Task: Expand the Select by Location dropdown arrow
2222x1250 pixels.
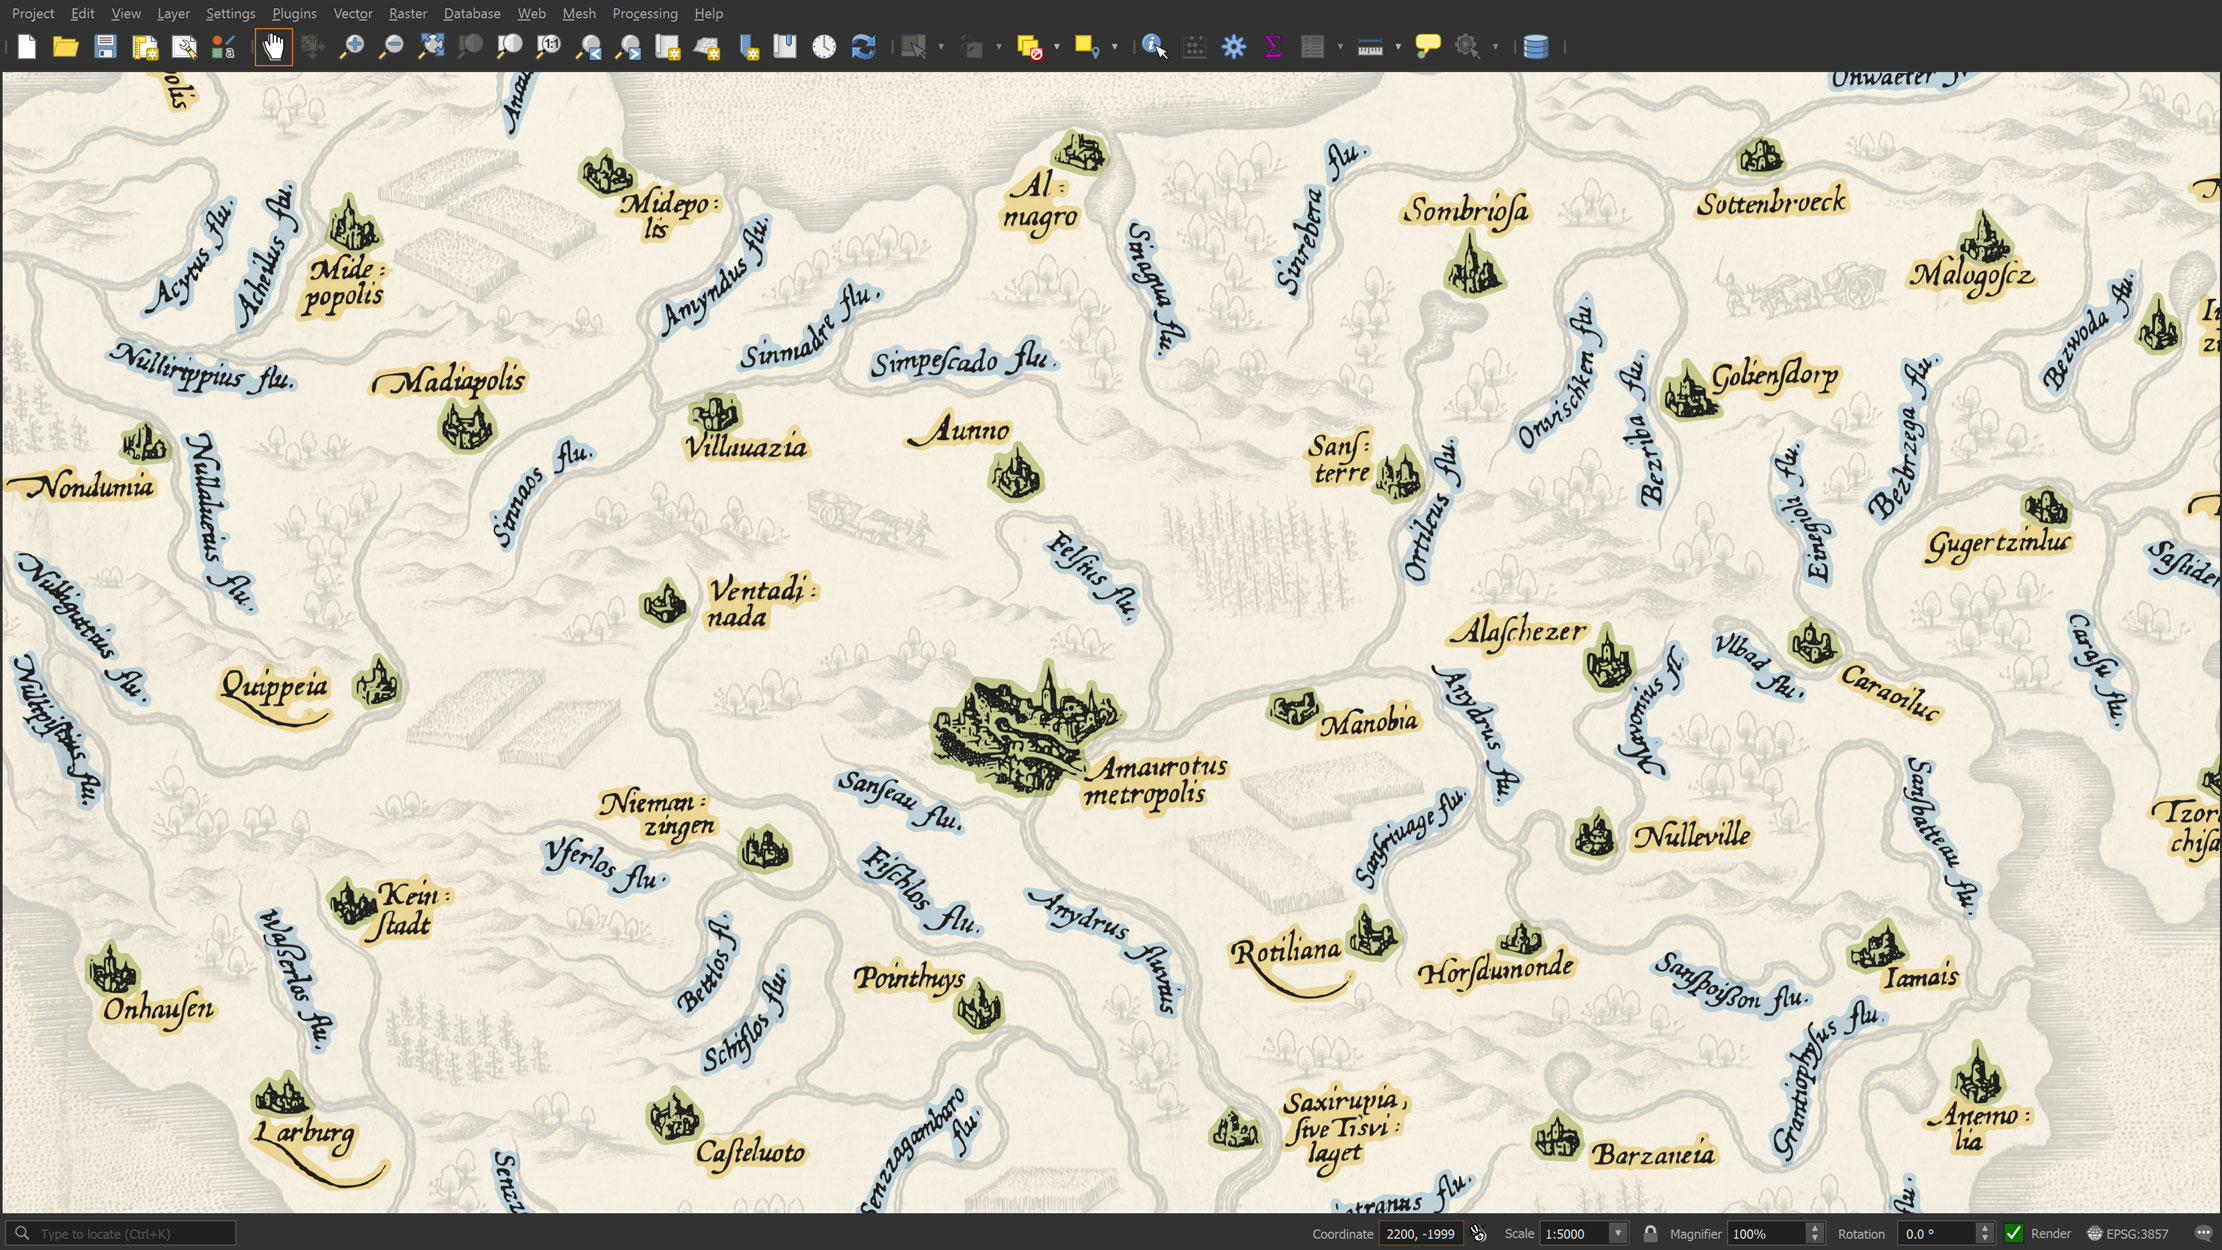Action: pyautogui.click(x=1114, y=47)
